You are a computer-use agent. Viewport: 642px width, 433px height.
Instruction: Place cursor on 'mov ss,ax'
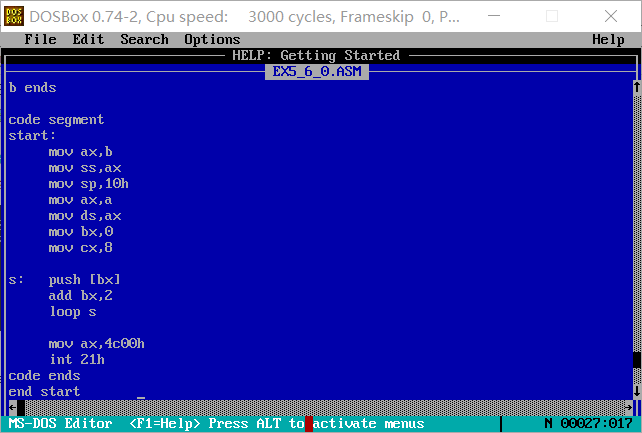click(x=84, y=168)
